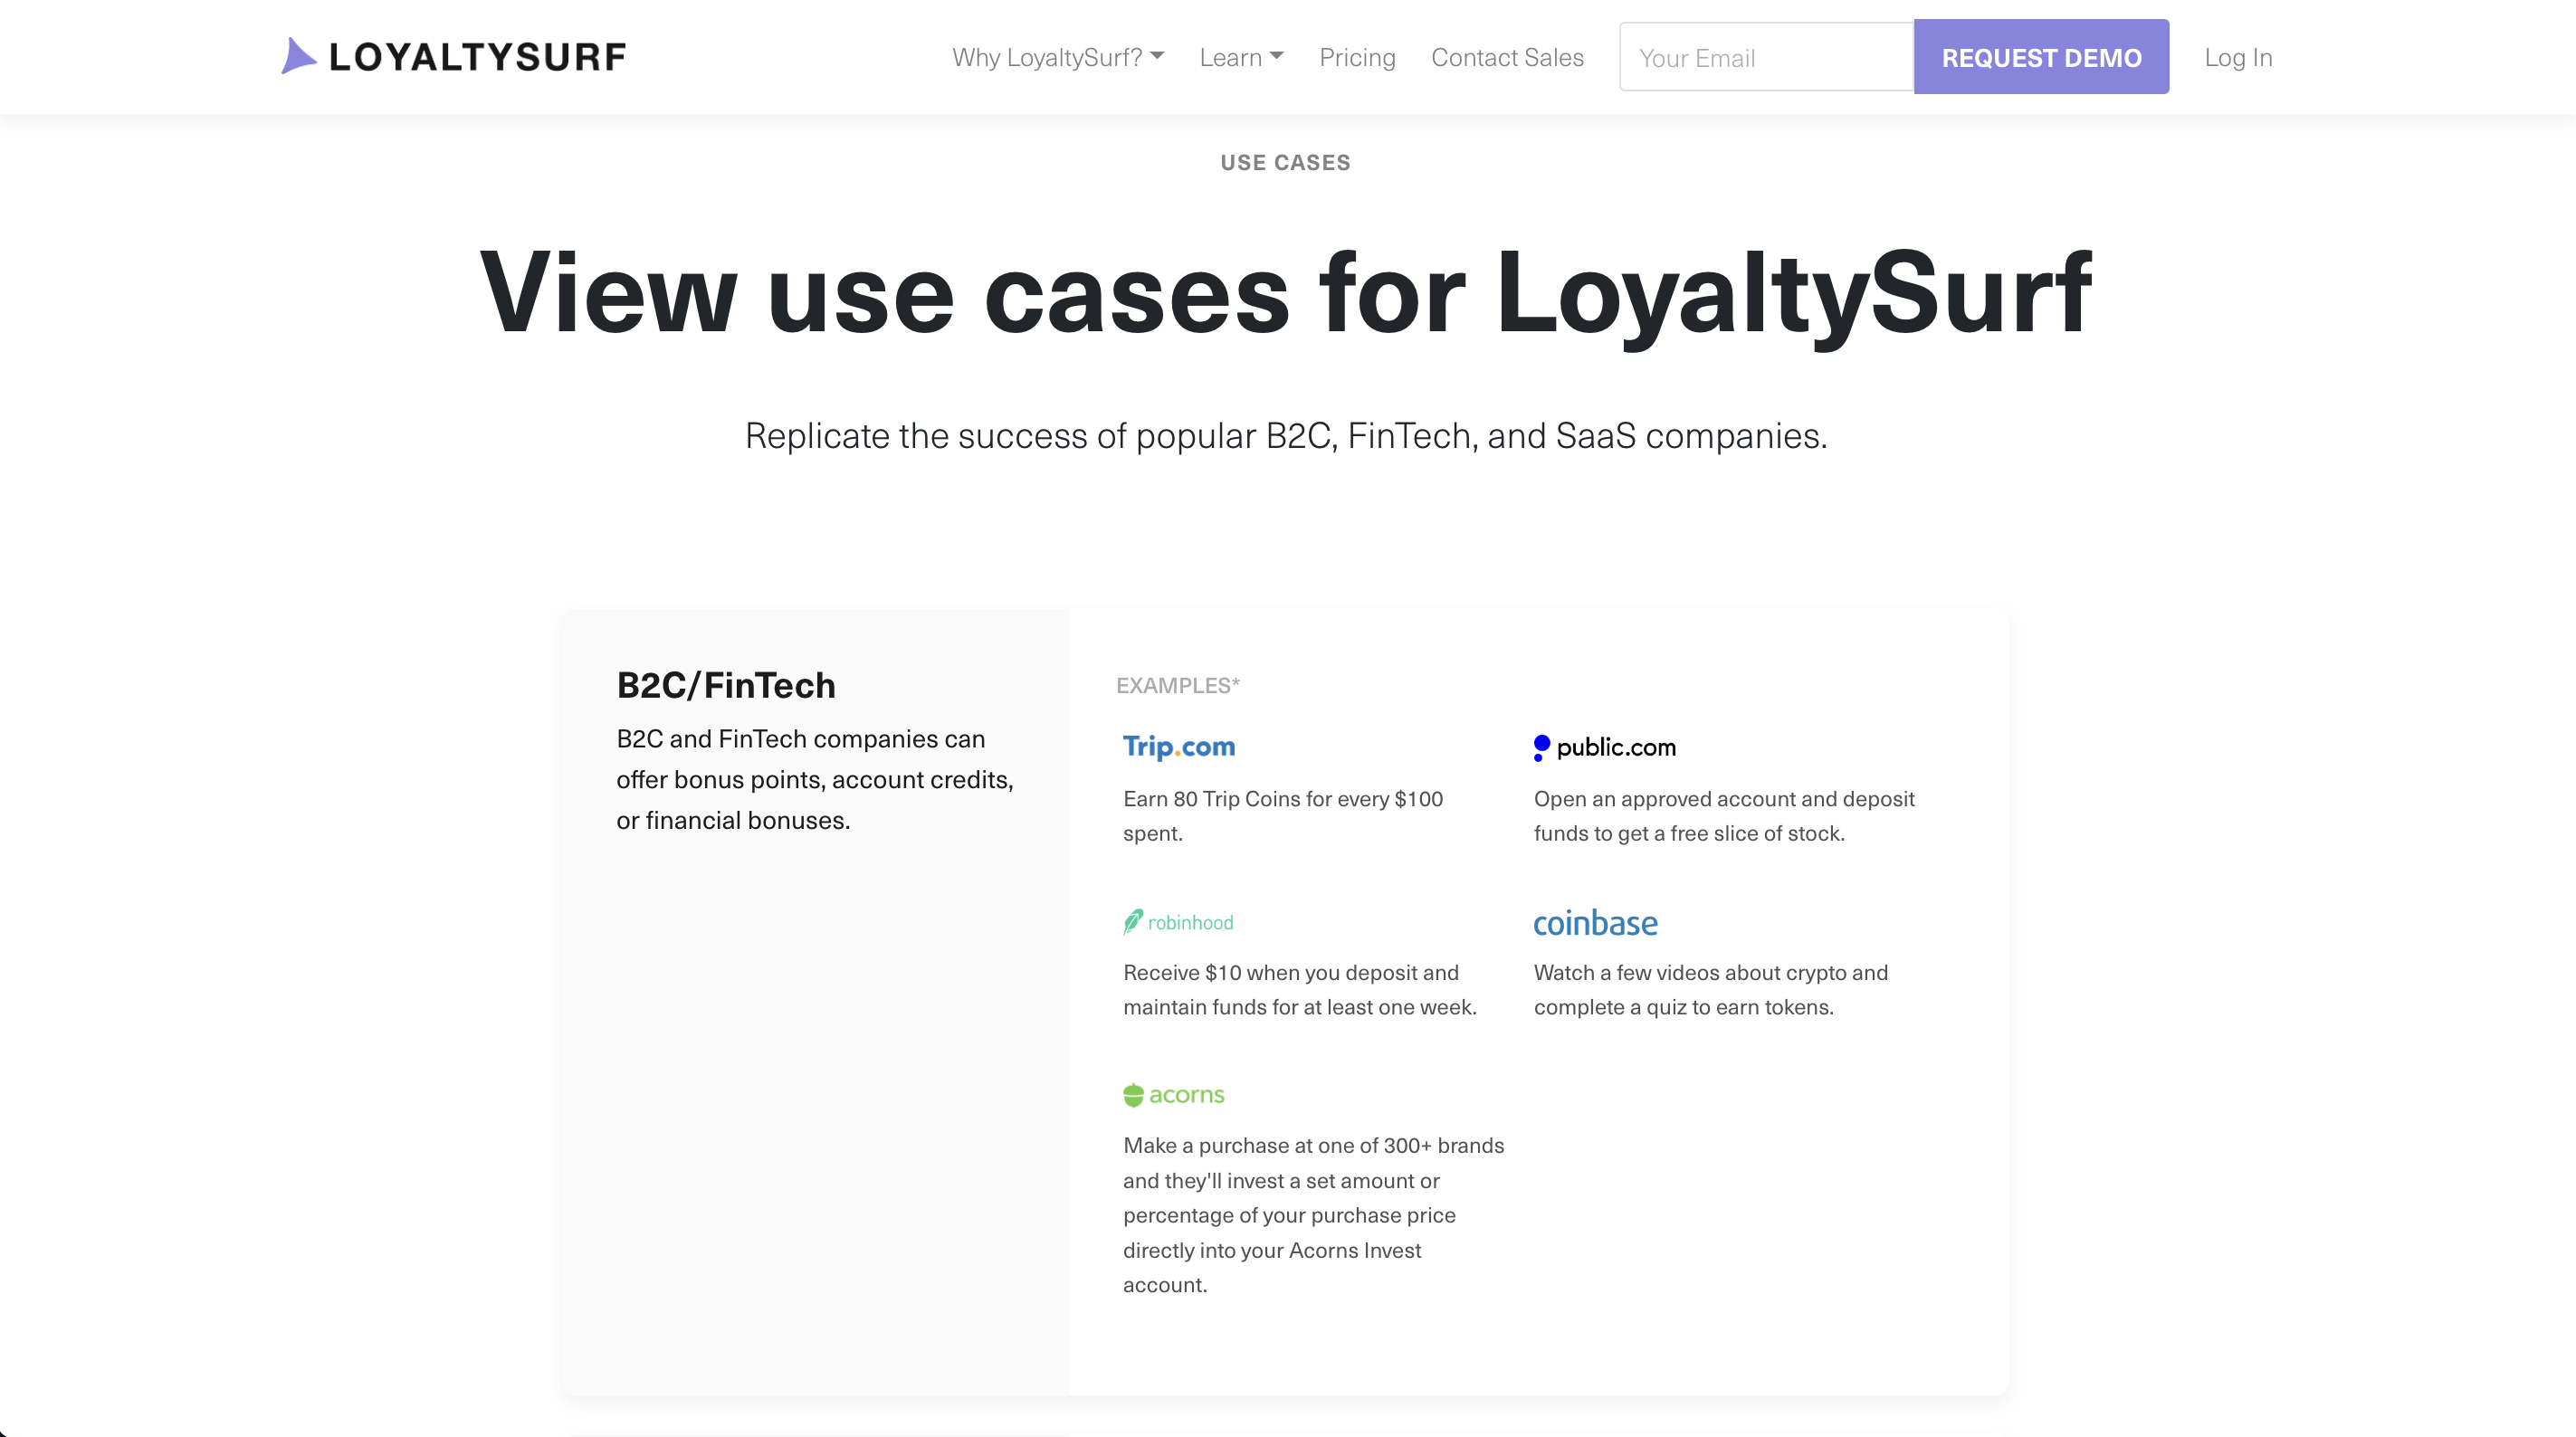The image size is (2576, 1437).
Task: Click the Coinbase logo
Action: tap(1595, 923)
